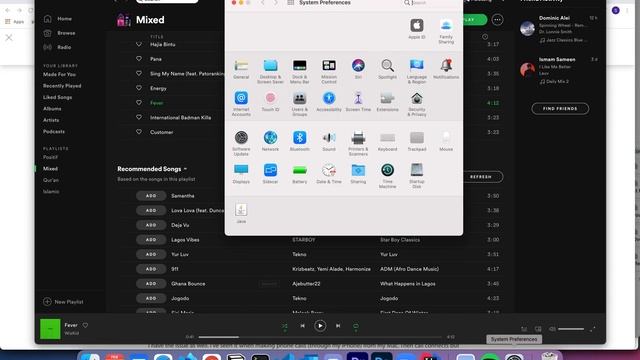The image size is (640, 360).
Task: Open Language & Region pane
Action: (x=416, y=71)
